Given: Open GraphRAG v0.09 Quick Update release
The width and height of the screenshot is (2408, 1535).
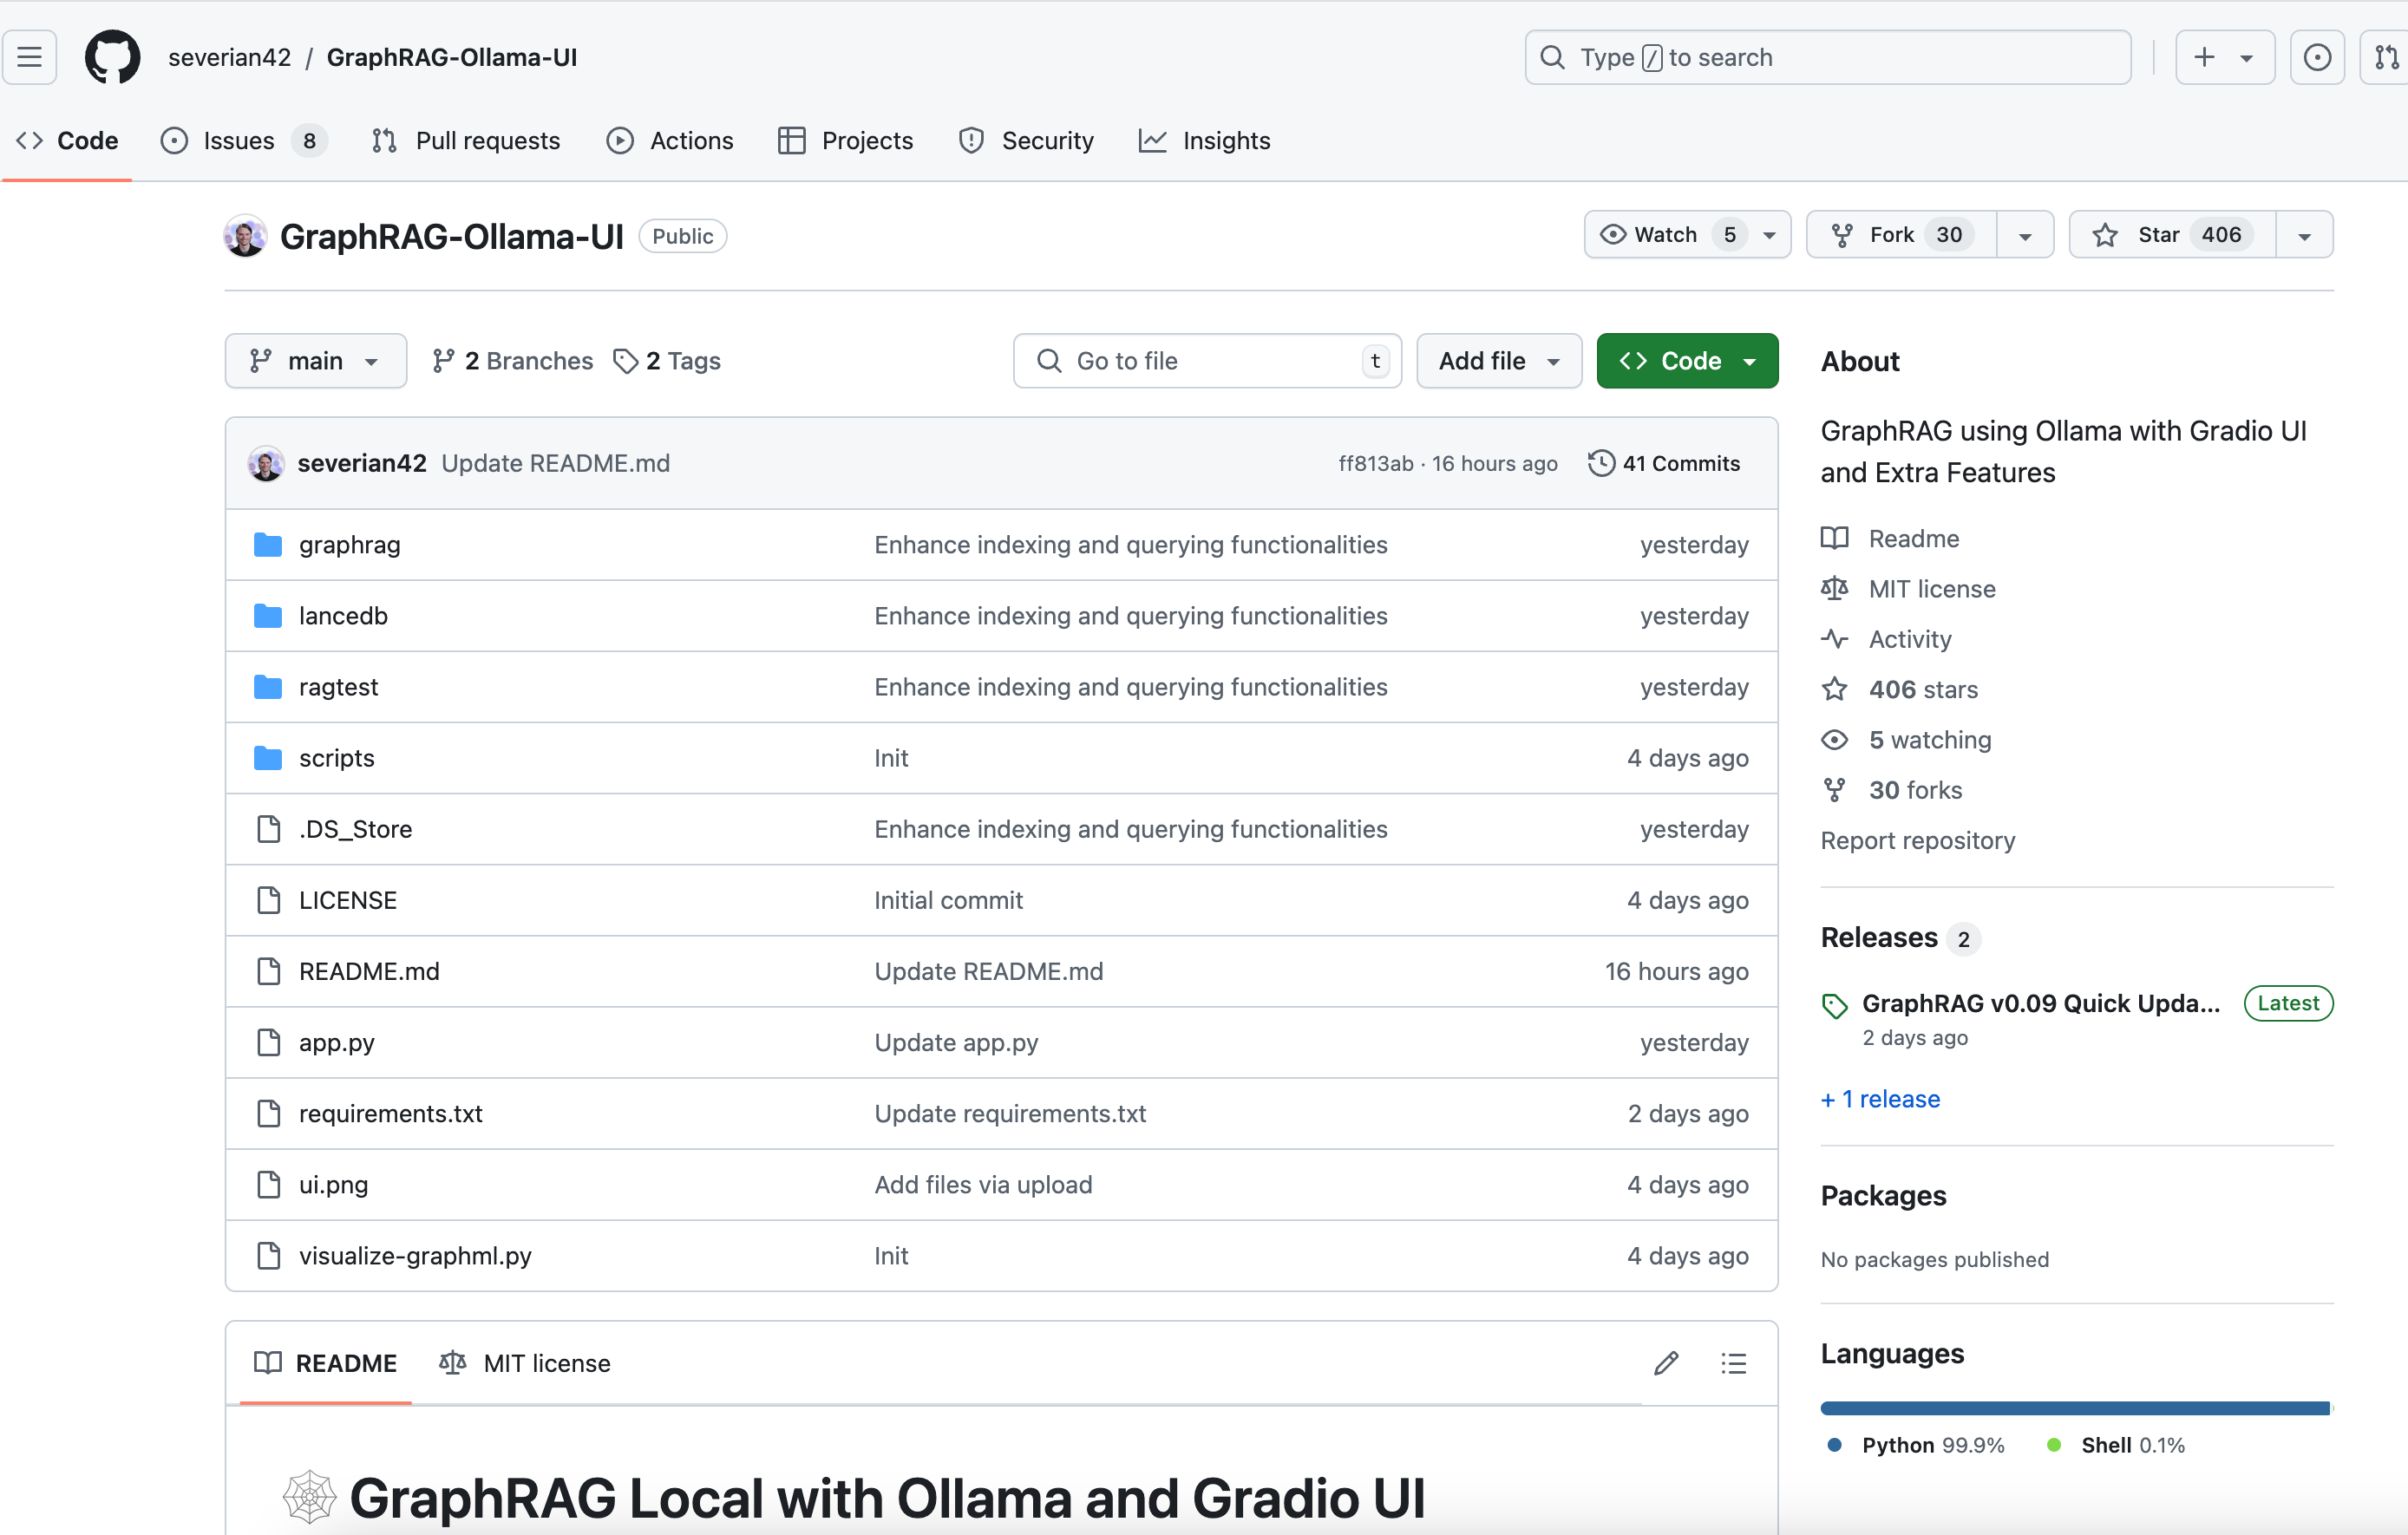Looking at the screenshot, I should 2040,1004.
